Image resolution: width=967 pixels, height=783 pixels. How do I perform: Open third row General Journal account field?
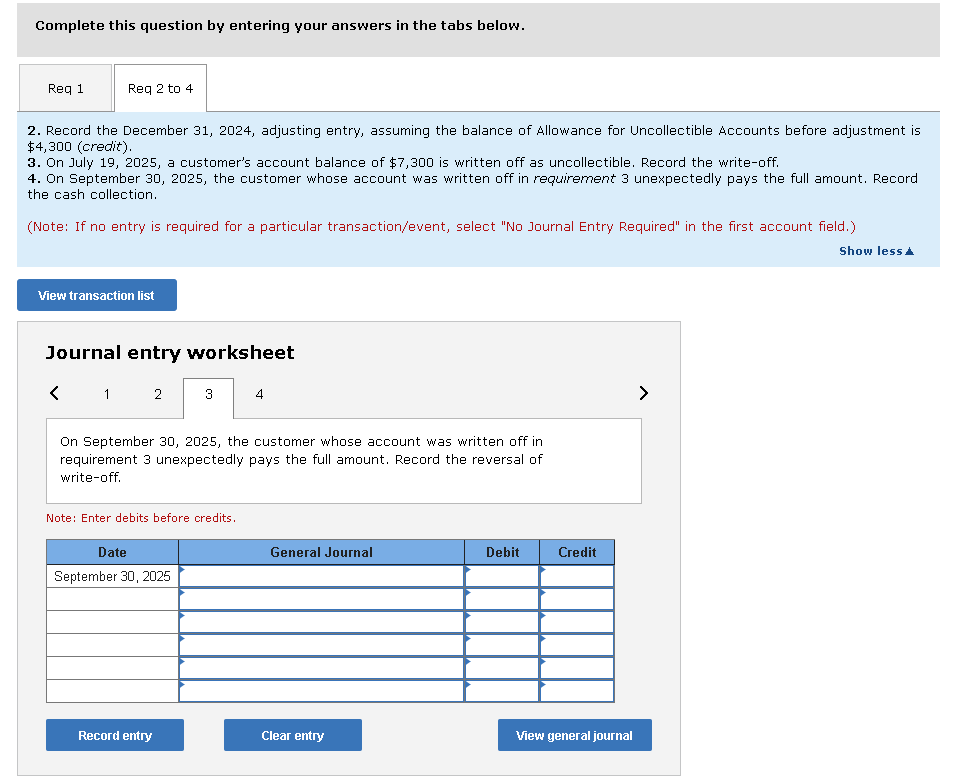tap(321, 622)
